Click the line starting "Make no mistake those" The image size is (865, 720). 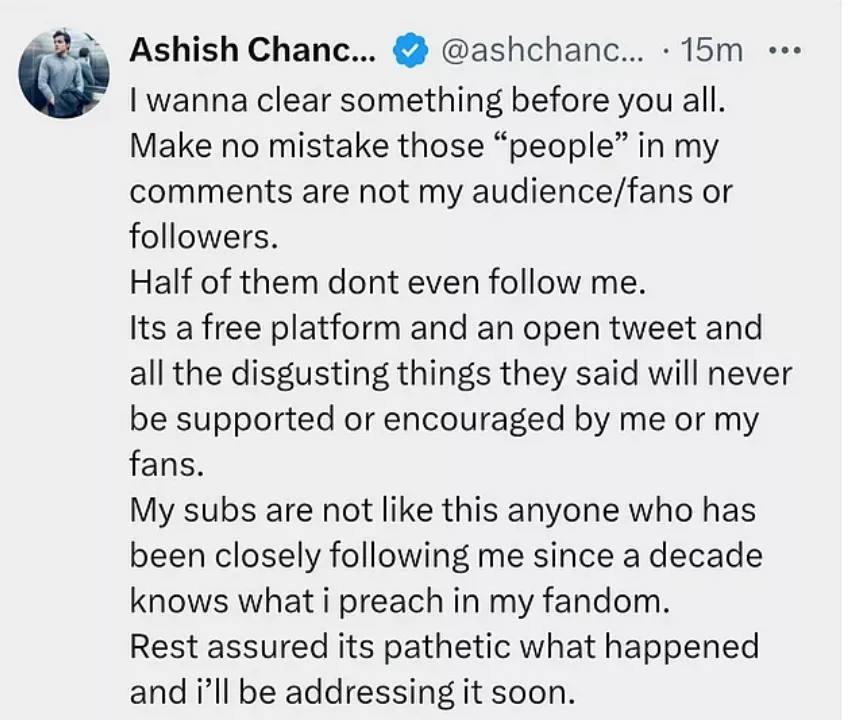424,146
